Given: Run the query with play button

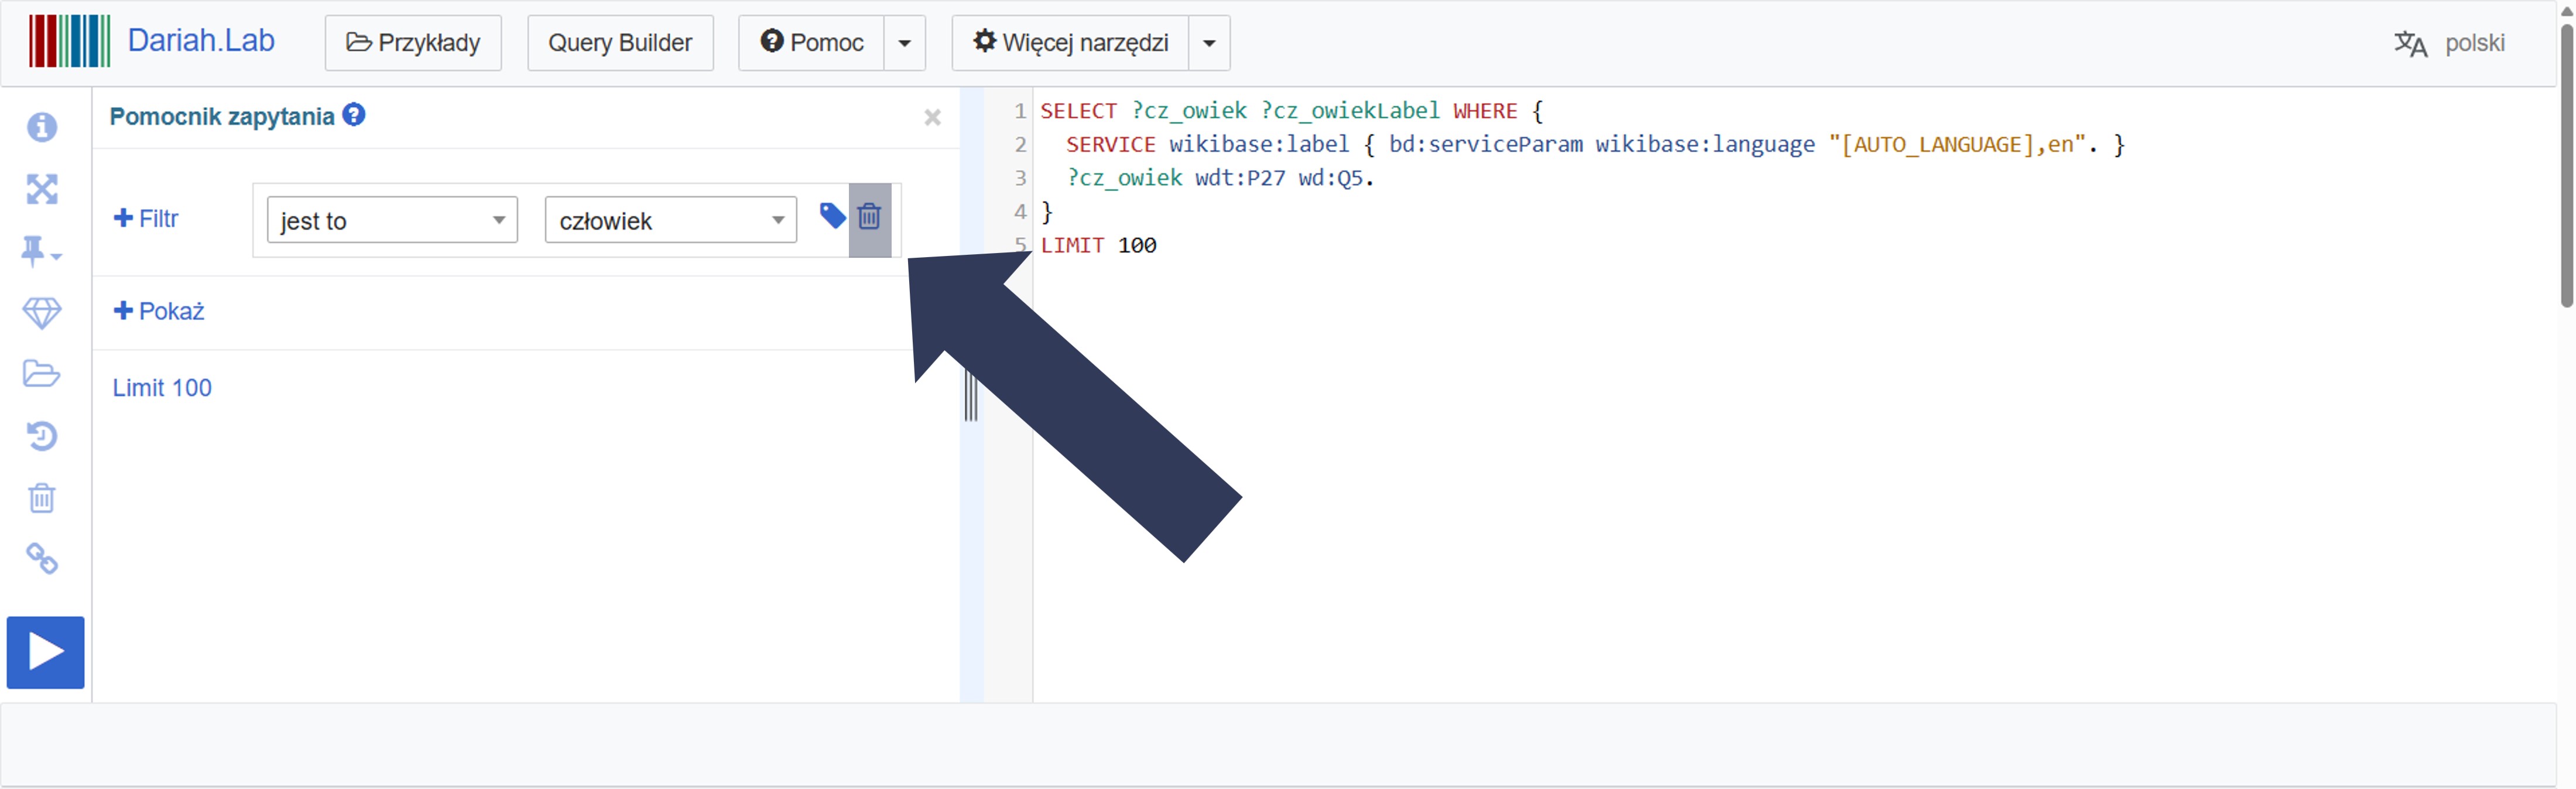Looking at the screenshot, I should click(46, 652).
